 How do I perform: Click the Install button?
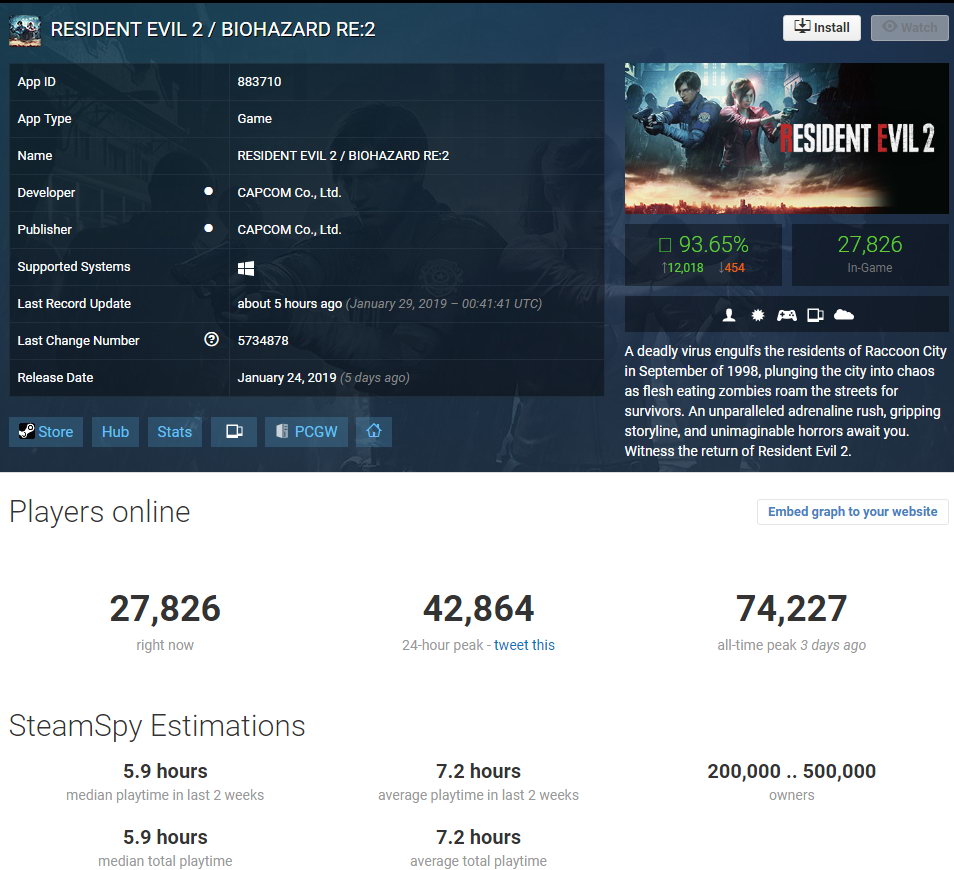(821, 27)
